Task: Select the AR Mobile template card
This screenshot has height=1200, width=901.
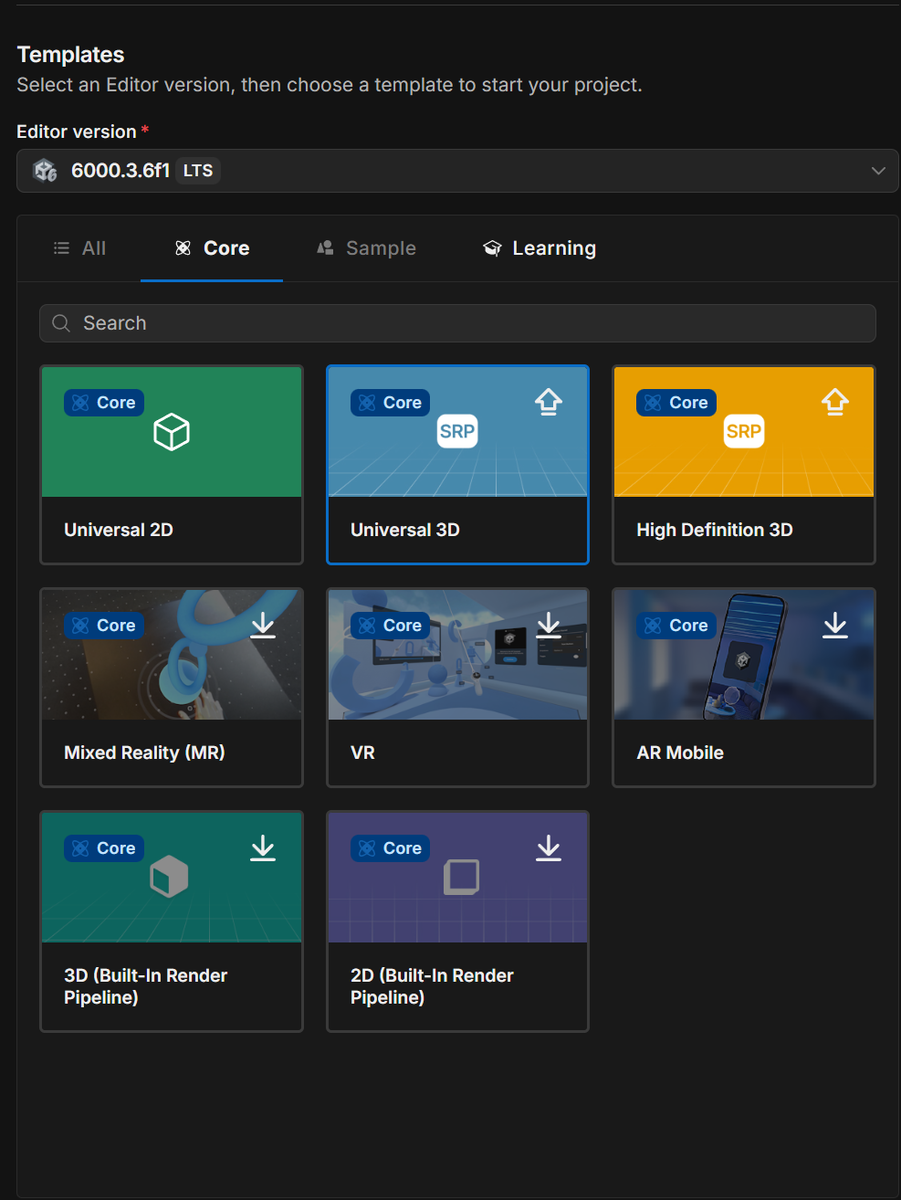Action: point(744,688)
